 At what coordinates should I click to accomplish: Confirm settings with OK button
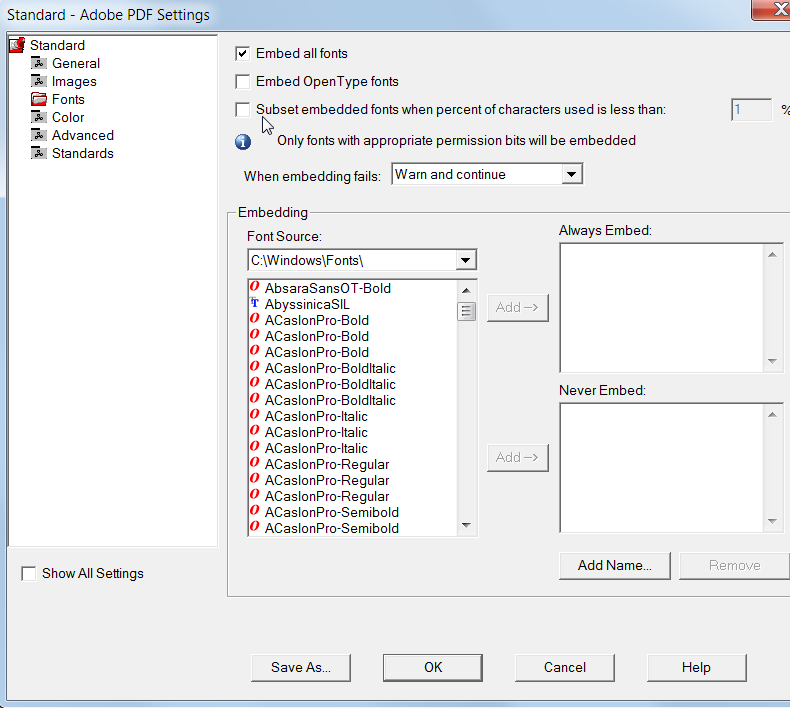(x=433, y=668)
